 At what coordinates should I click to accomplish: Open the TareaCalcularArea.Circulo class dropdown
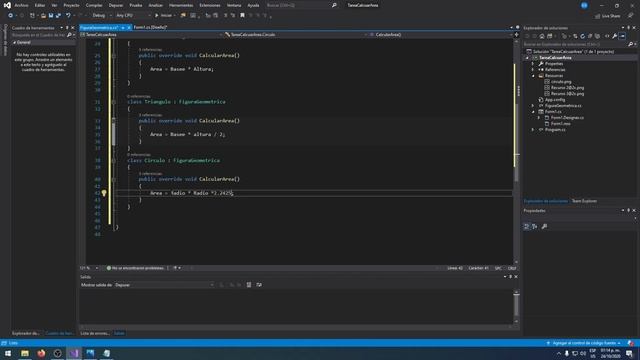[x=295, y=35]
